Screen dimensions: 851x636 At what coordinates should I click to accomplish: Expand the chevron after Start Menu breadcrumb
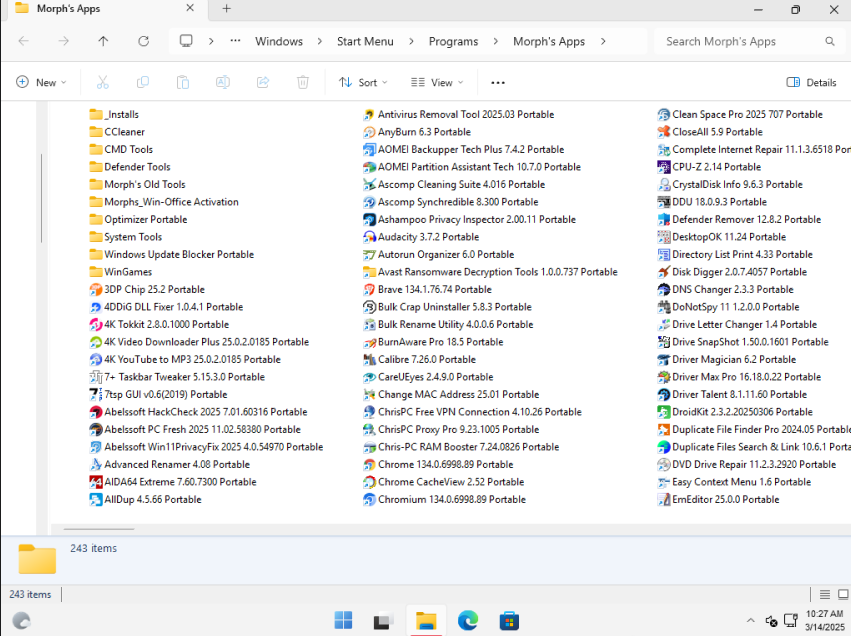pyautogui.click(x=411, y=41)
